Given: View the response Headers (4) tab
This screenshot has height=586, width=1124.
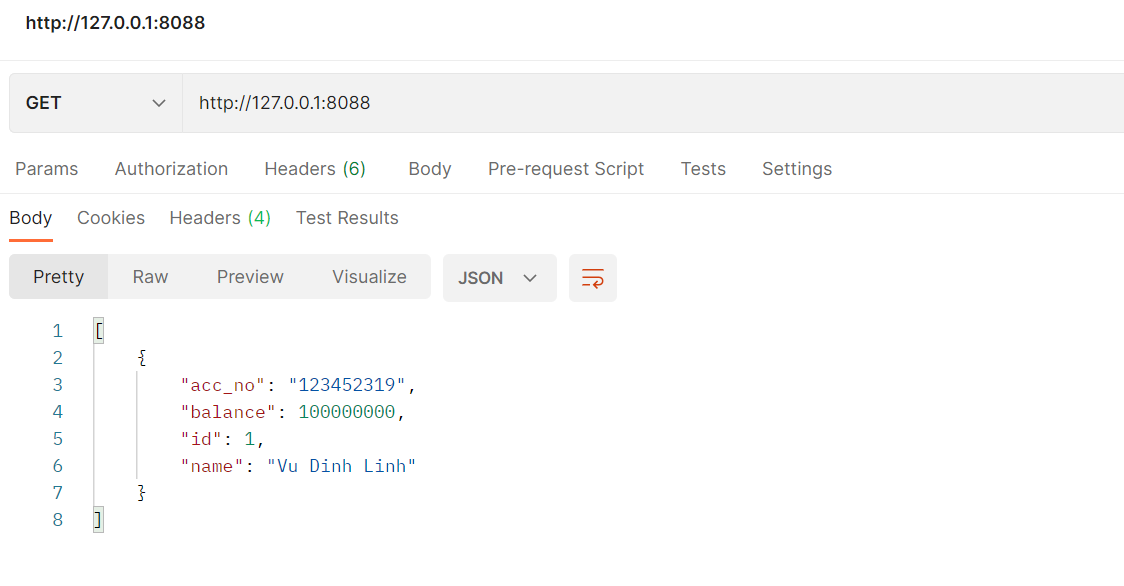Looking at the screenshot, I should [x=219, y=217].
